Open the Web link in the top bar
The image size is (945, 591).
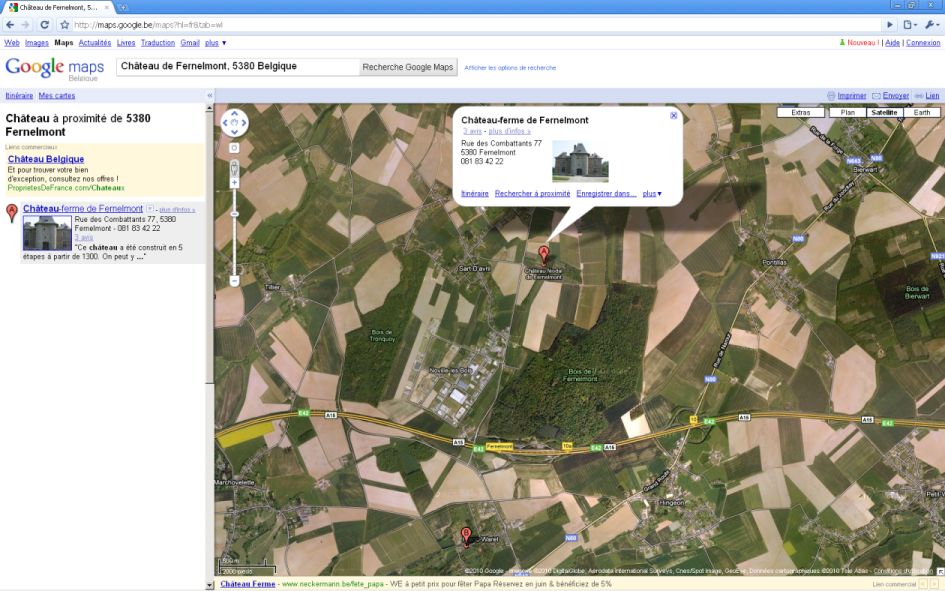click(12, 43)
